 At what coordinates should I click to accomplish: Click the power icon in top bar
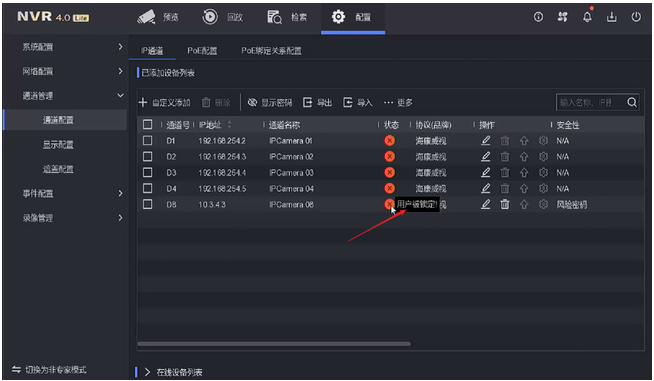coord(636,17)
